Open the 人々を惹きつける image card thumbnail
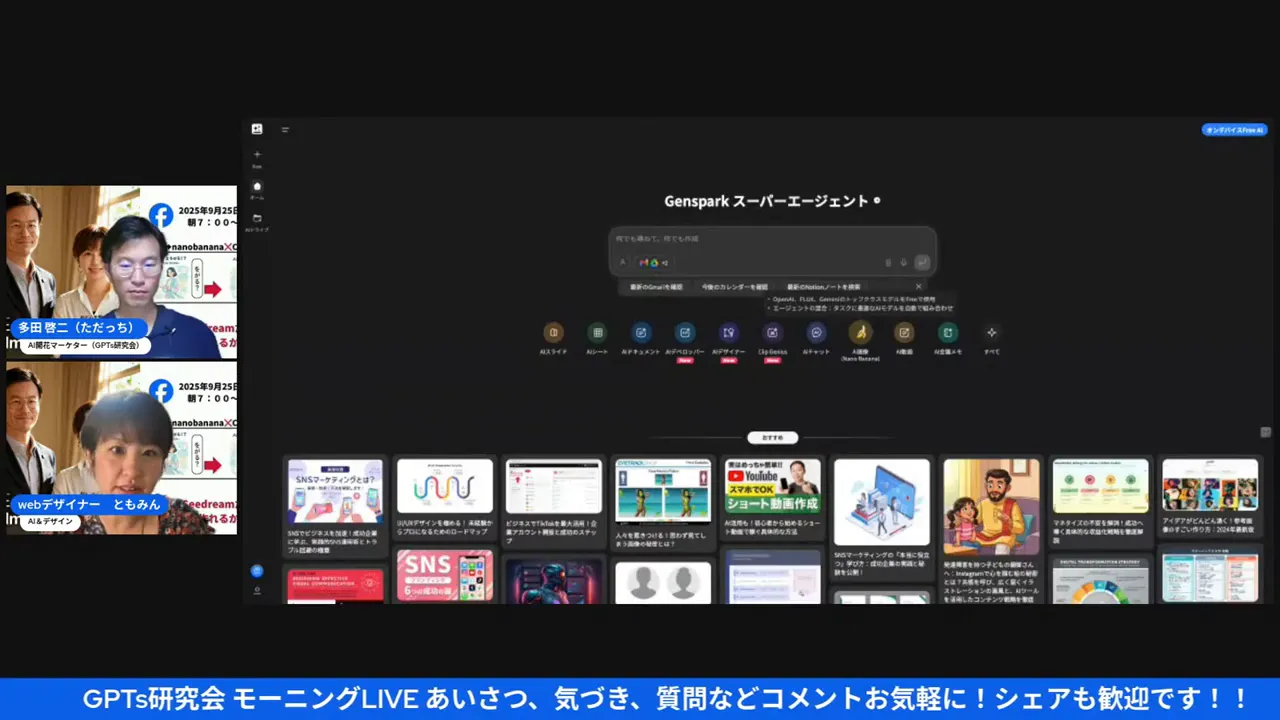Viewport: 1280px width, 720px height. tap(663, 491)
